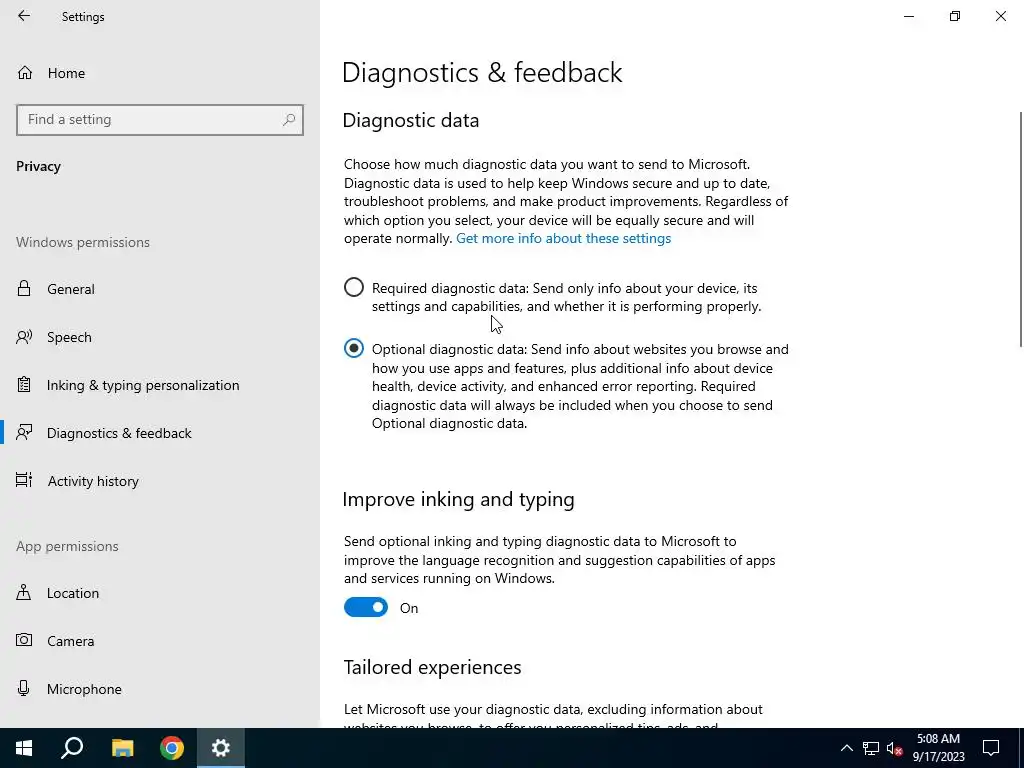The image size is (1024, 768).
Task: Restore down the Settings window
Action: pyautogui.click(x=955, y=16)
